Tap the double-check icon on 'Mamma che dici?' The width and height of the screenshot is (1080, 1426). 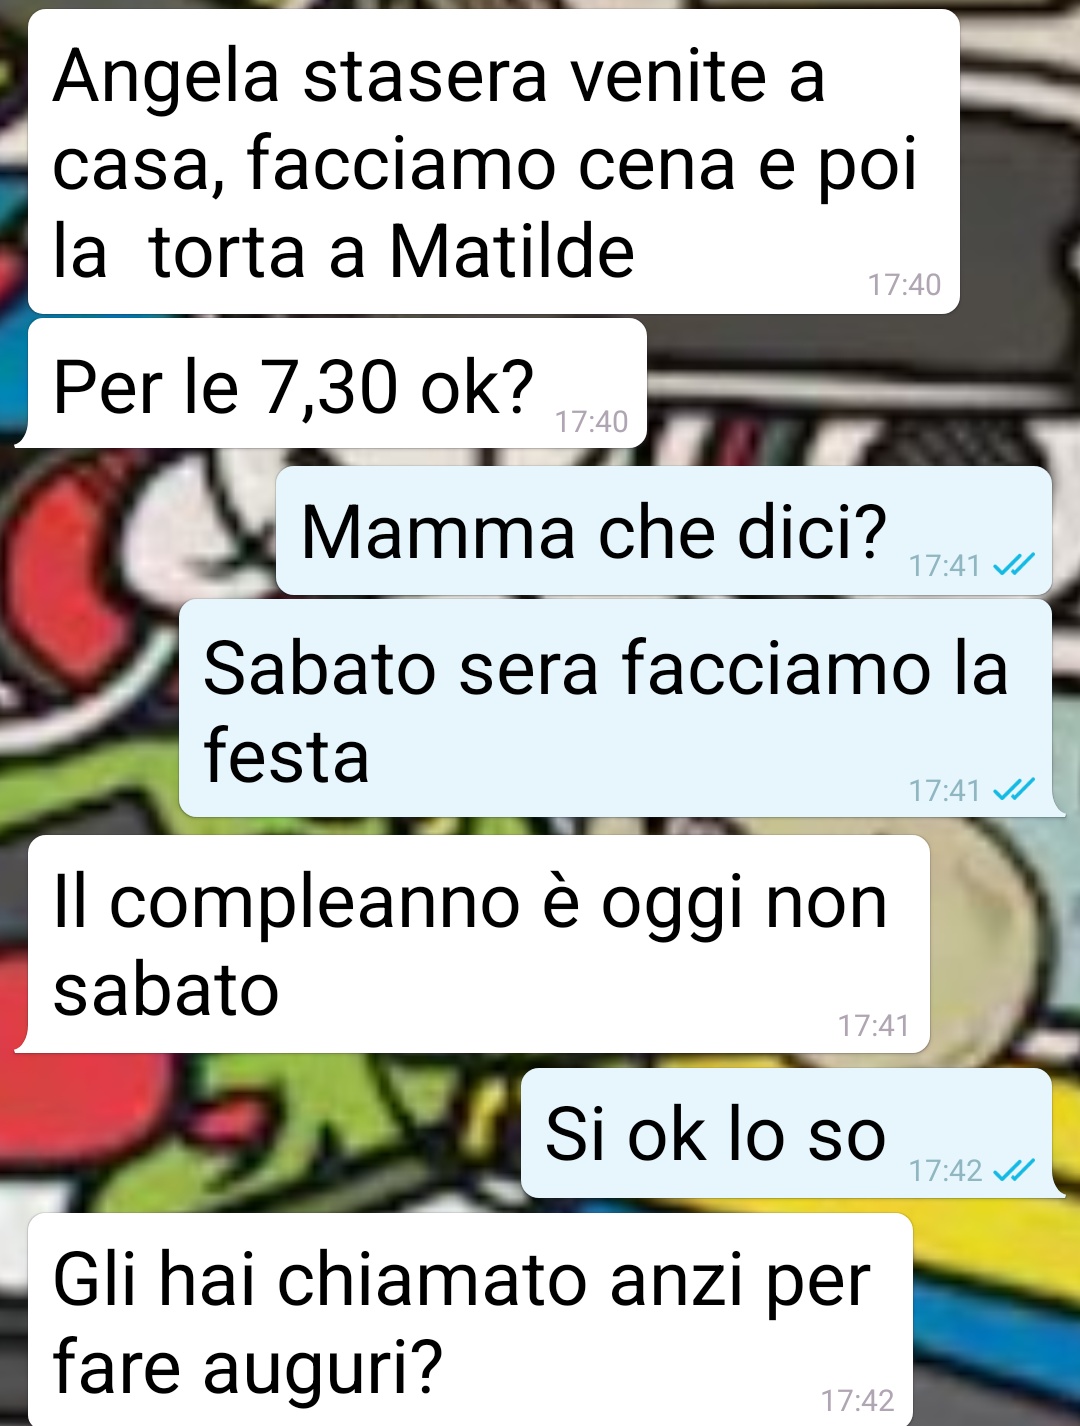[x=1014, y=566]
